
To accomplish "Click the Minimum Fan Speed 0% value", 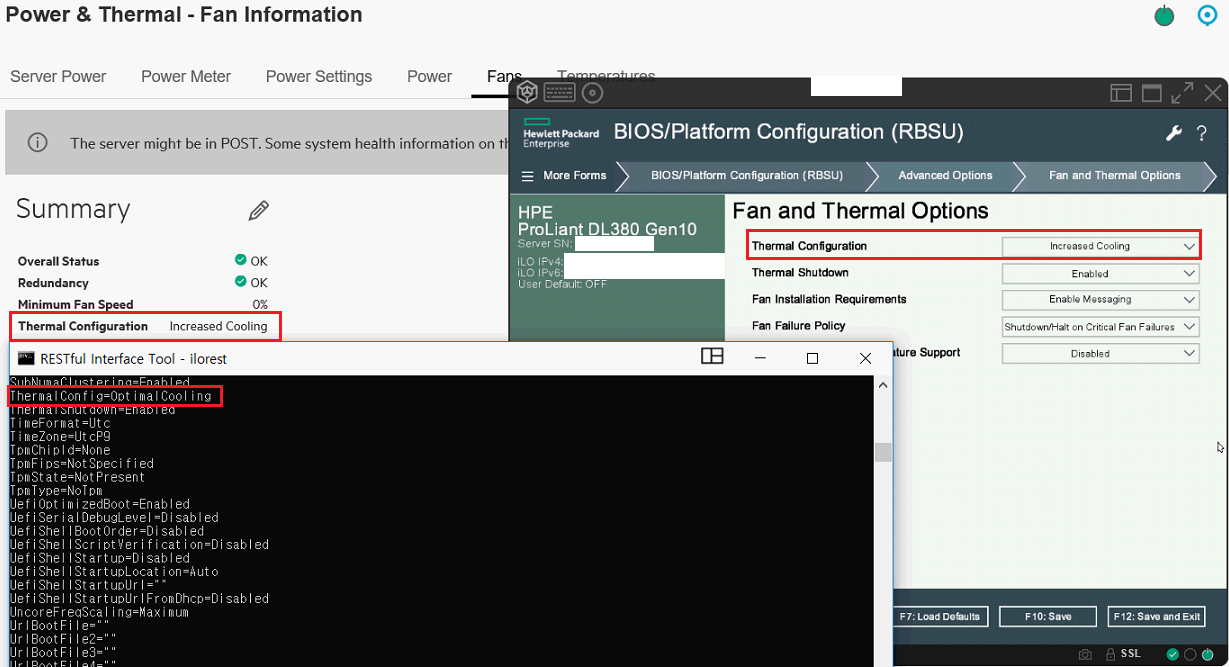I will click(259, 304).
